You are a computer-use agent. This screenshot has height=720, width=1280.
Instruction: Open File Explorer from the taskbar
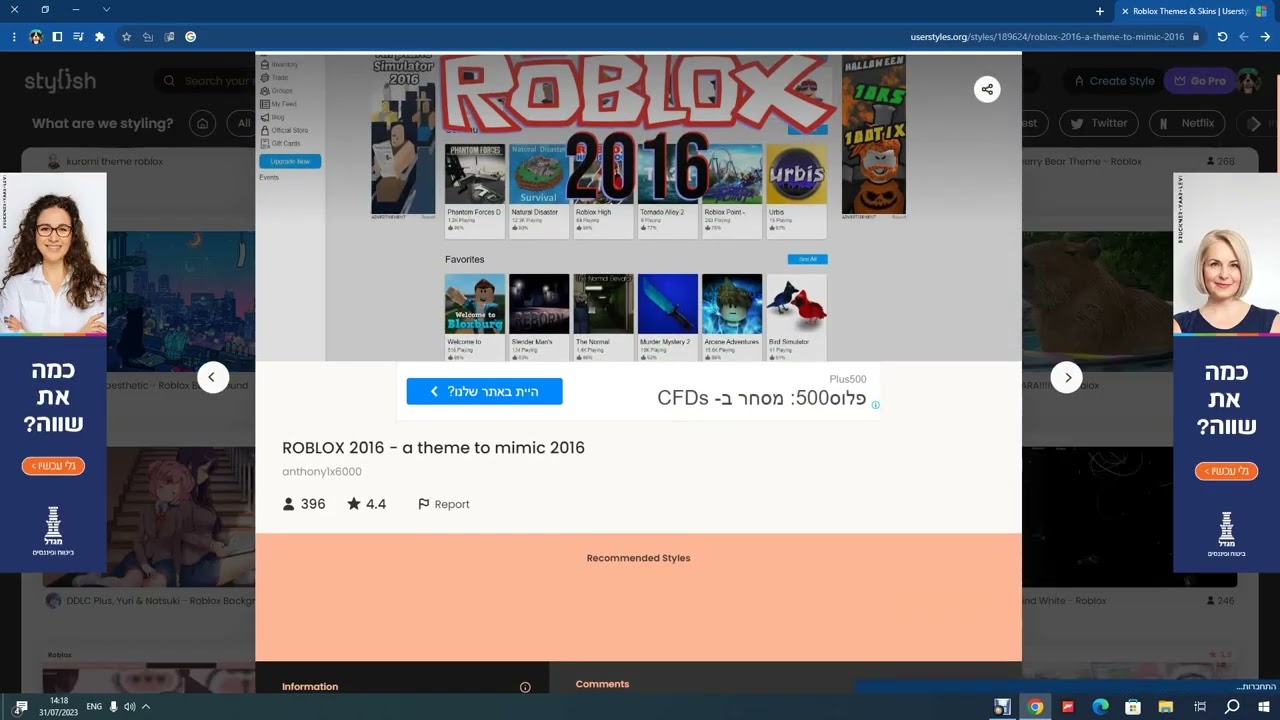point(1165,707)
